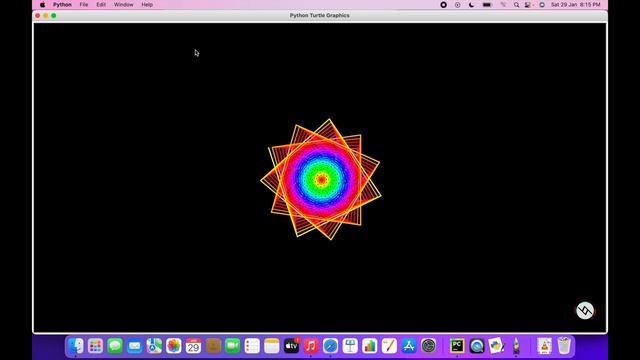This screenshot has width=640, height=360.
Task: Open the Python IDLE icon in the dock
Action: click(496, 346)
